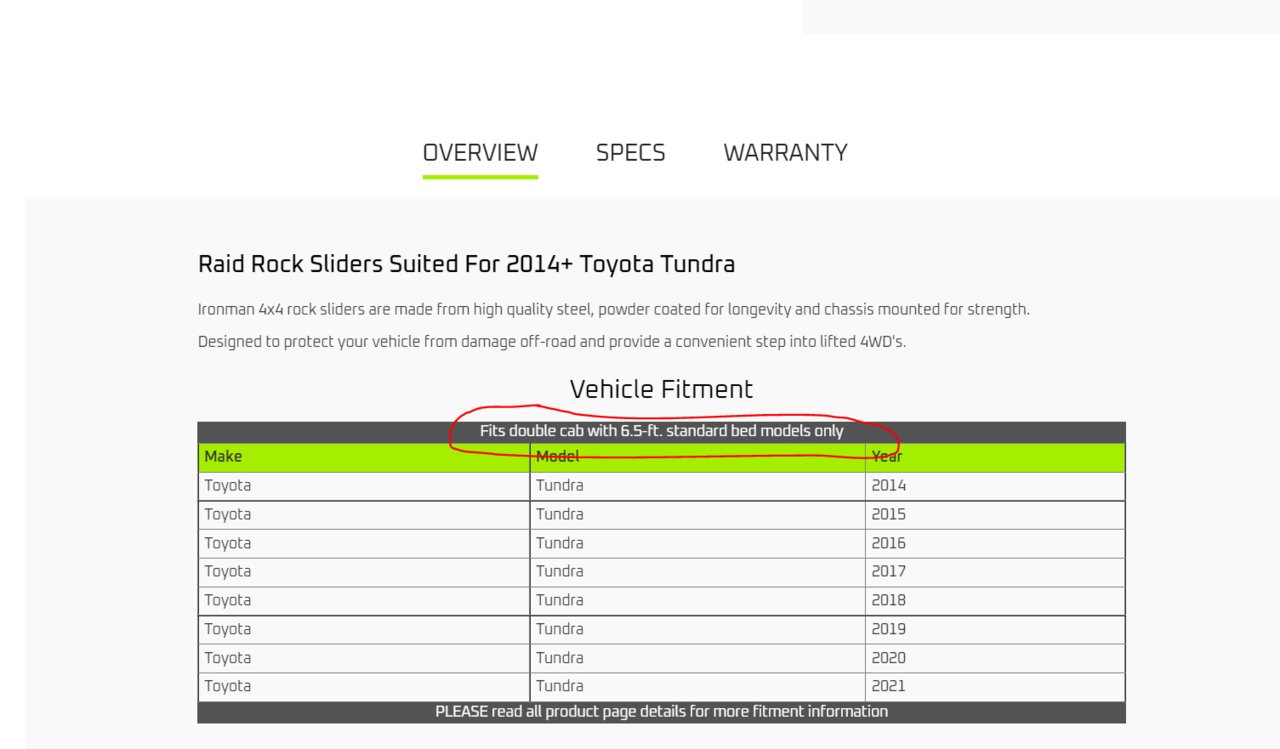Select the 'Fits double cab with 6.5-ft. standard bed' note

coord(661,432)
